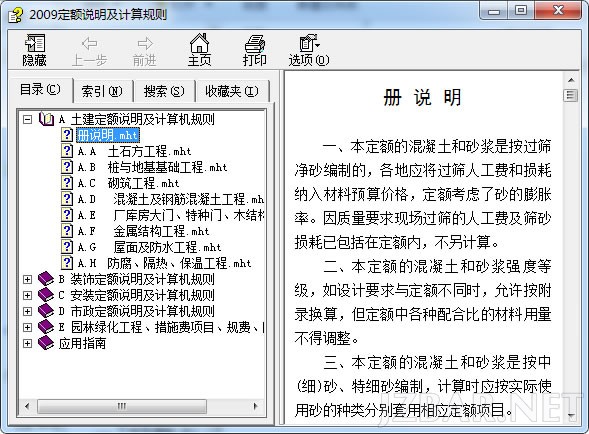Collapse the A 土建定额说明及计算机规则 node
The height and width of the screenshot is (434, 589).
(x=27, y=119)
